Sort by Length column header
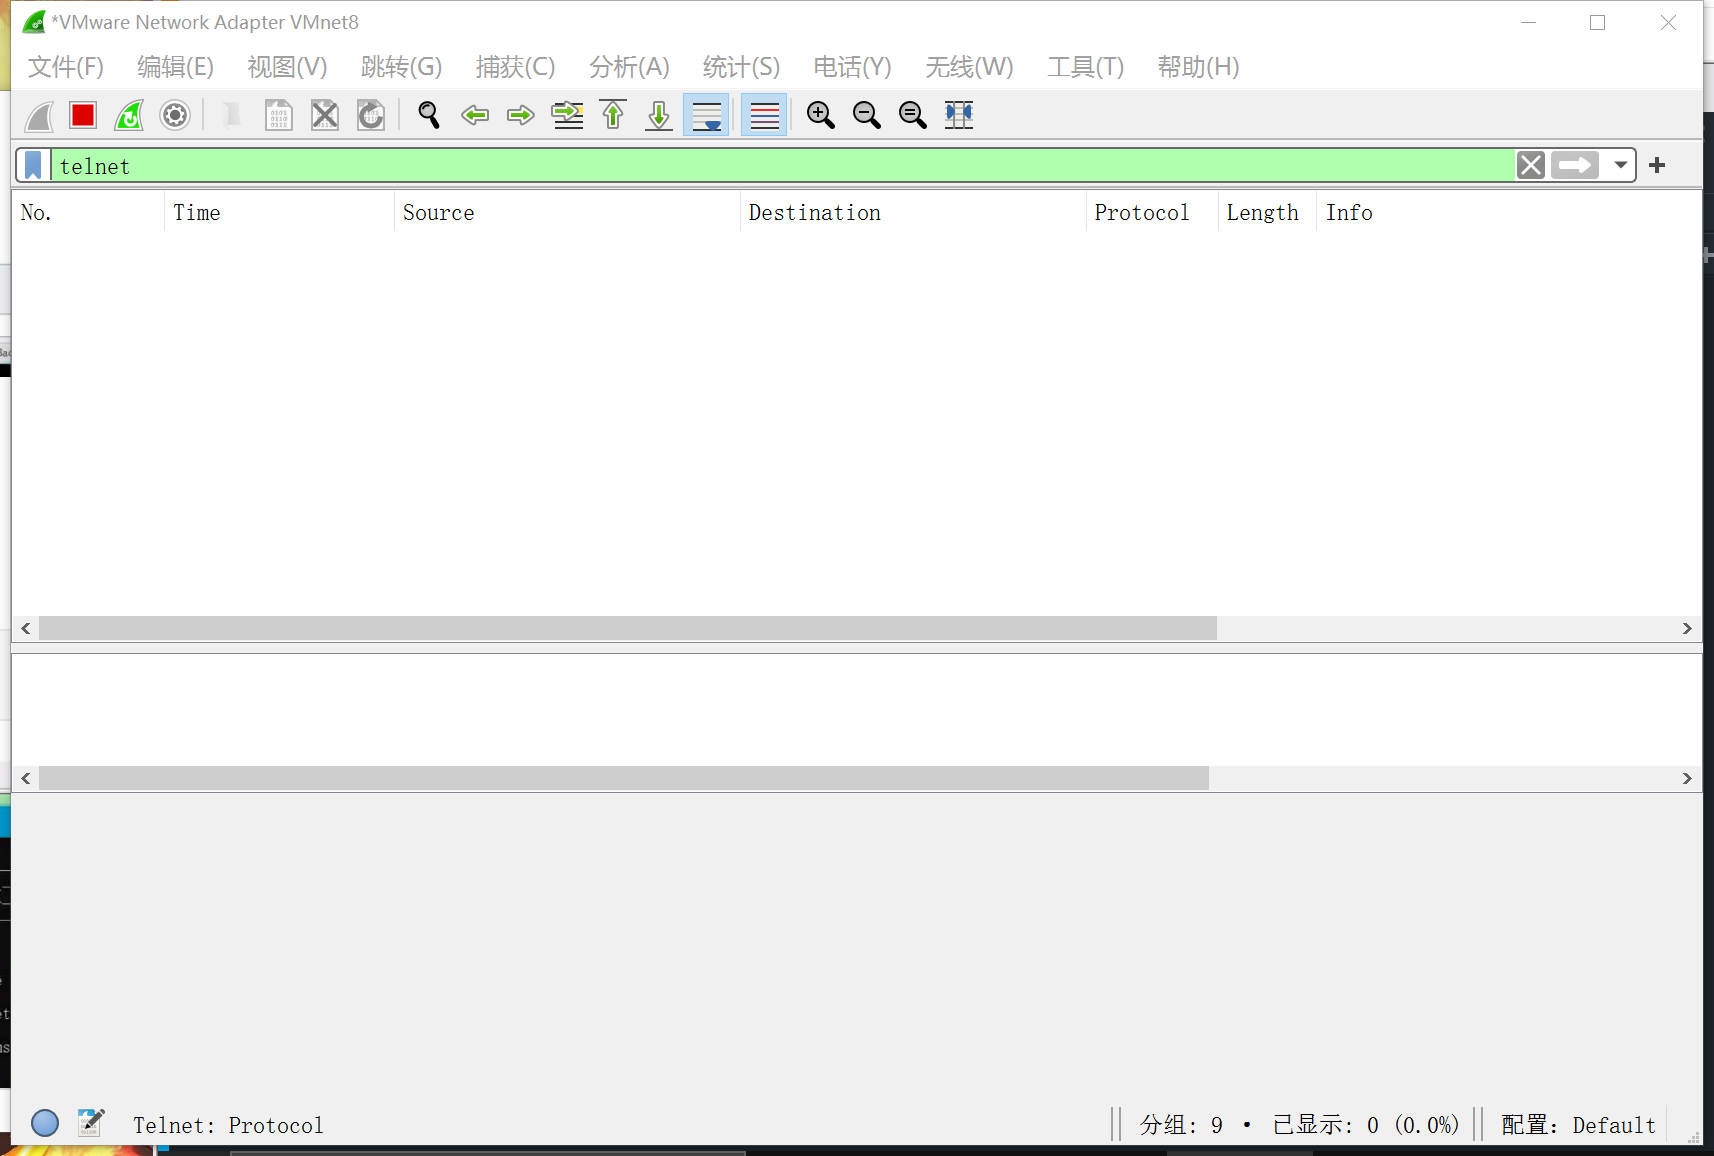Image resolution: width=1714 pixels, height=1156 pixels. (1267, 212)
